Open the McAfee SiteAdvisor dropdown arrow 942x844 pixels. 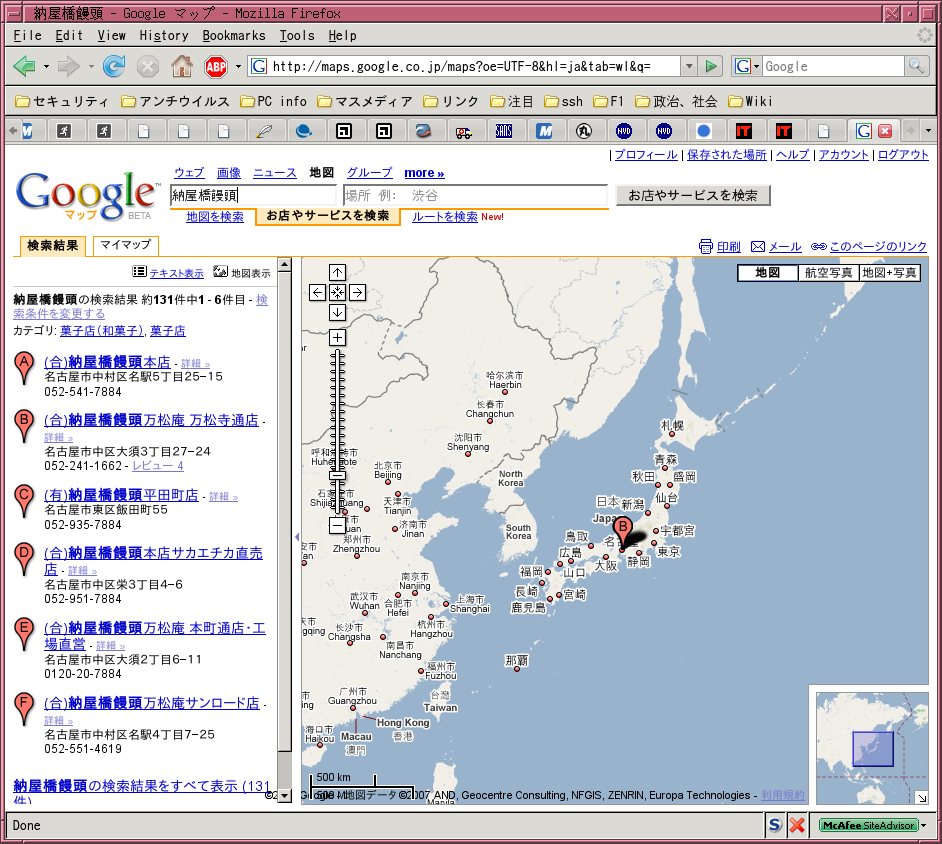[923, 825]
